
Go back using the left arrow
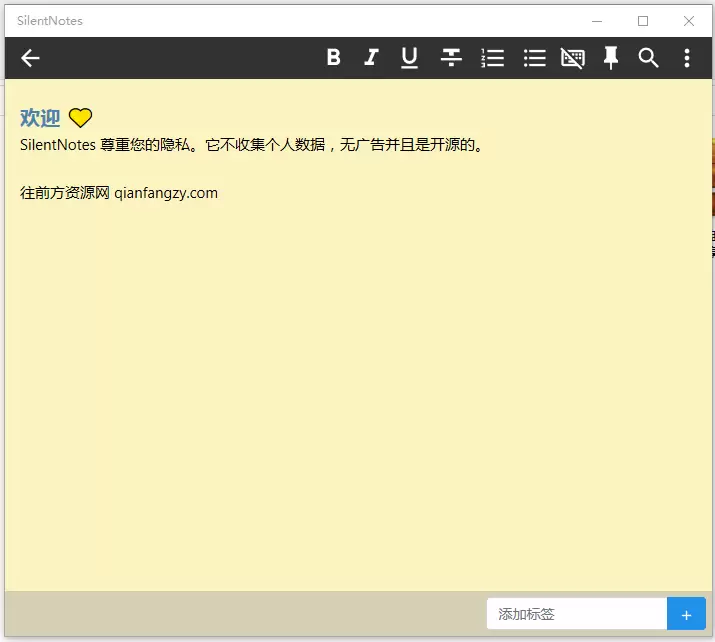(30, 58)
